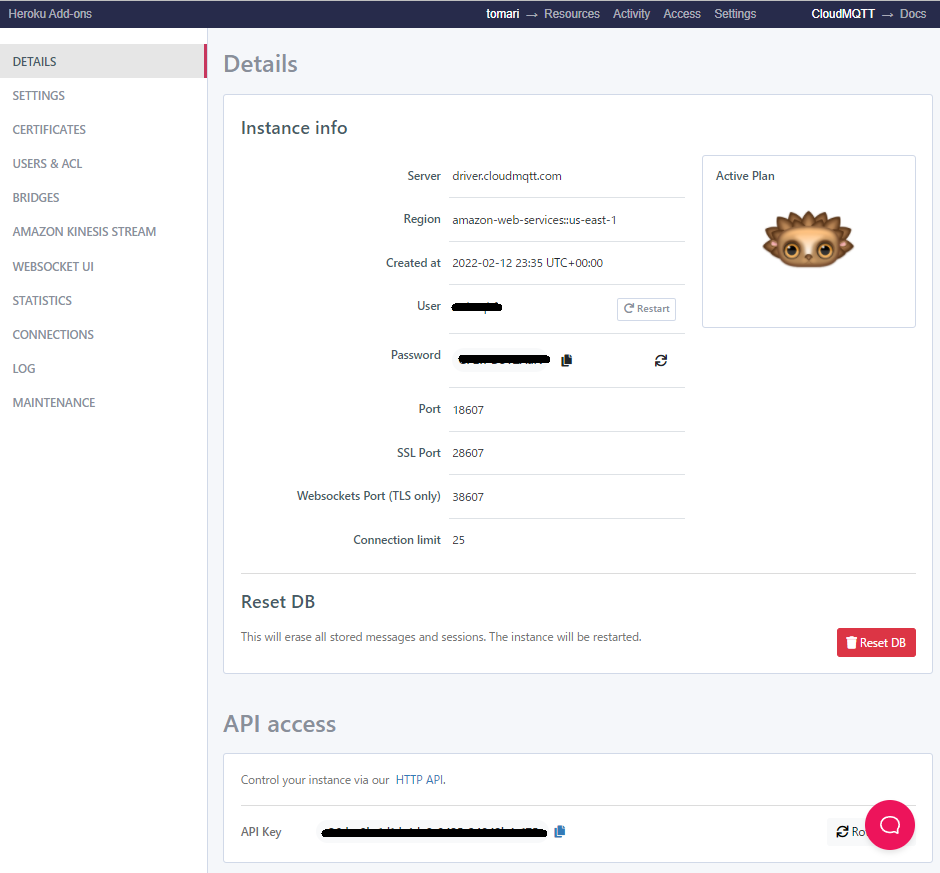Screen dimensions: 940x873
Task: Open the Resources header link
Action: (572, 14)
